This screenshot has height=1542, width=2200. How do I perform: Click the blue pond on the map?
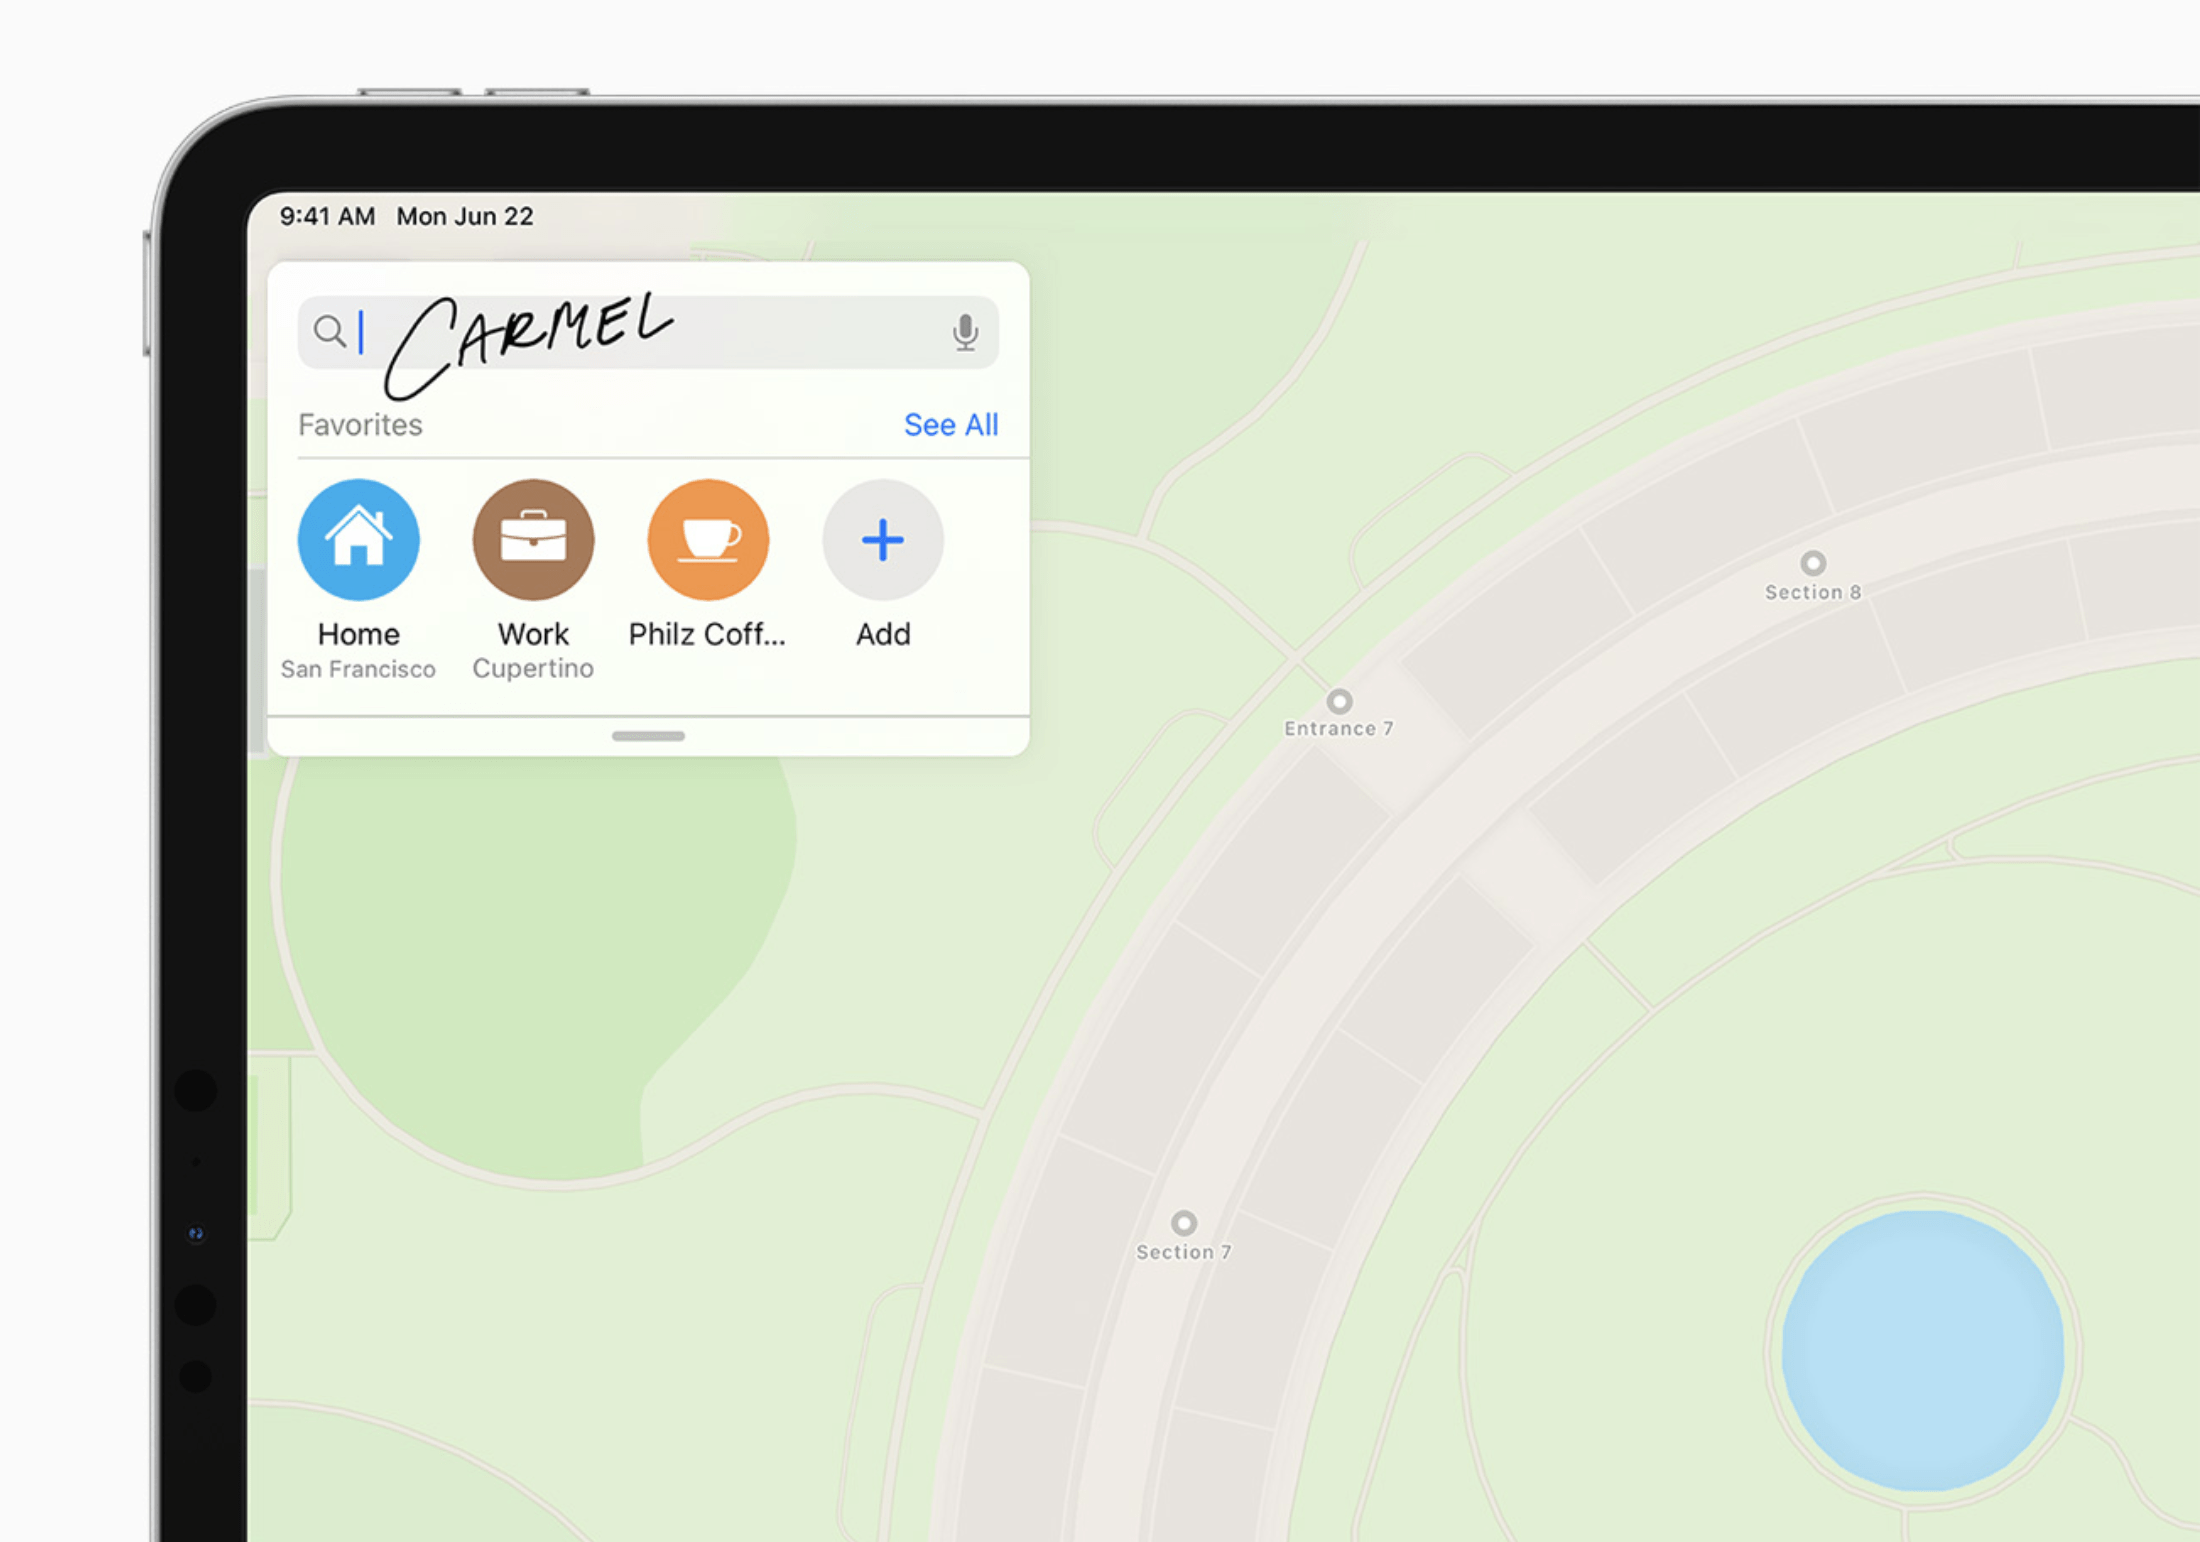tap(1922, 1350)
